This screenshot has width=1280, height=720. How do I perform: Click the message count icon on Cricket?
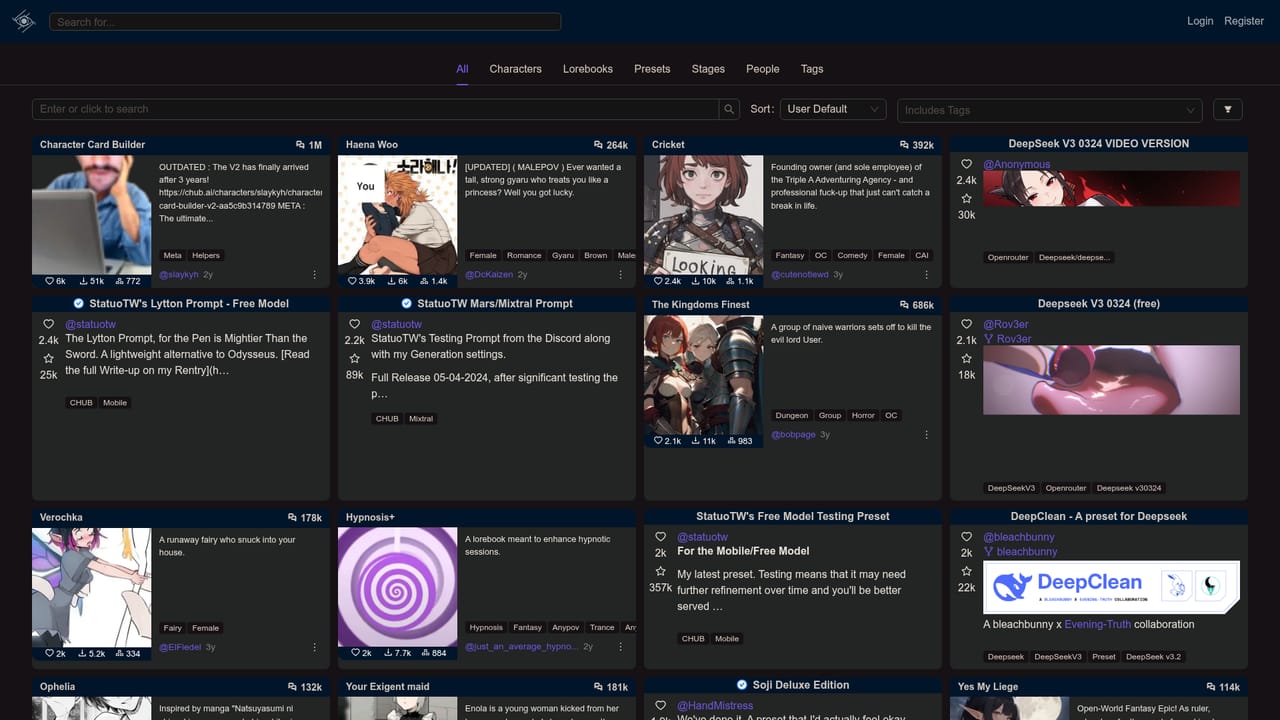pos(904,145)
